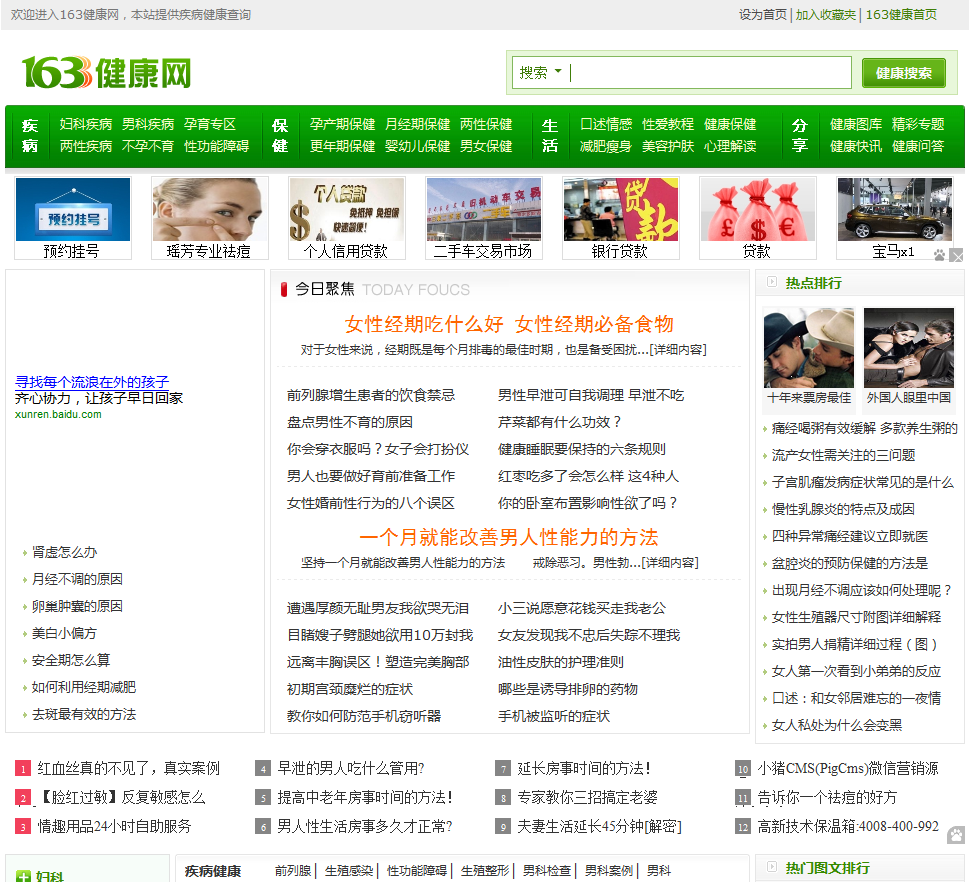
Task: Open ad 5 提高中老年房事时间的方法
Action: pos(365,797)
